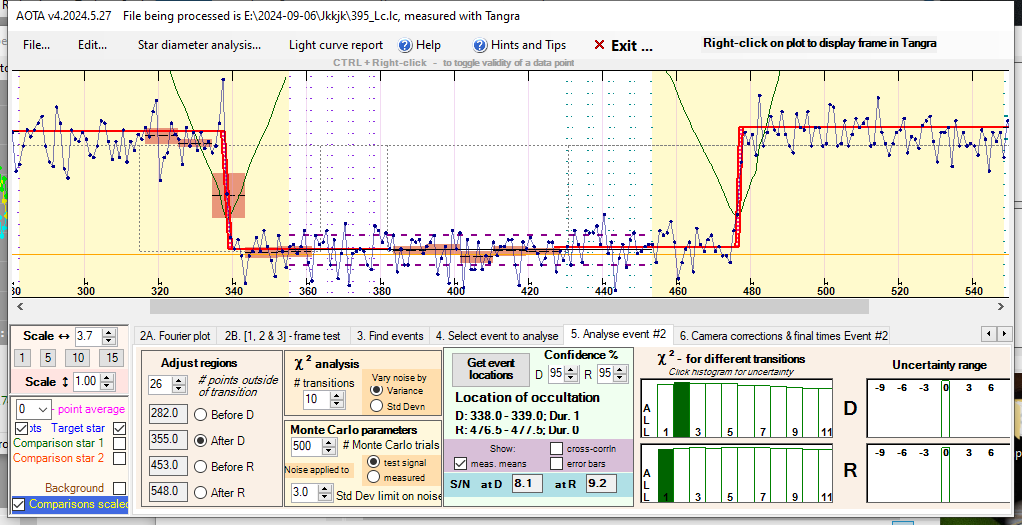Enable the error bars checkbox
This screenshot has height=525, width=1022.
[x=556, y=463]
